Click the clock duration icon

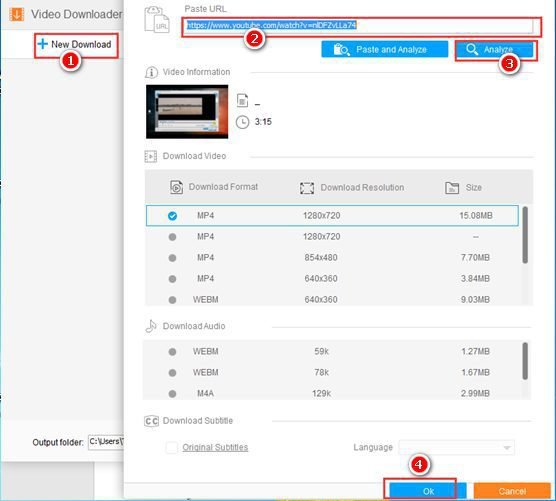[x=243, y=122]
